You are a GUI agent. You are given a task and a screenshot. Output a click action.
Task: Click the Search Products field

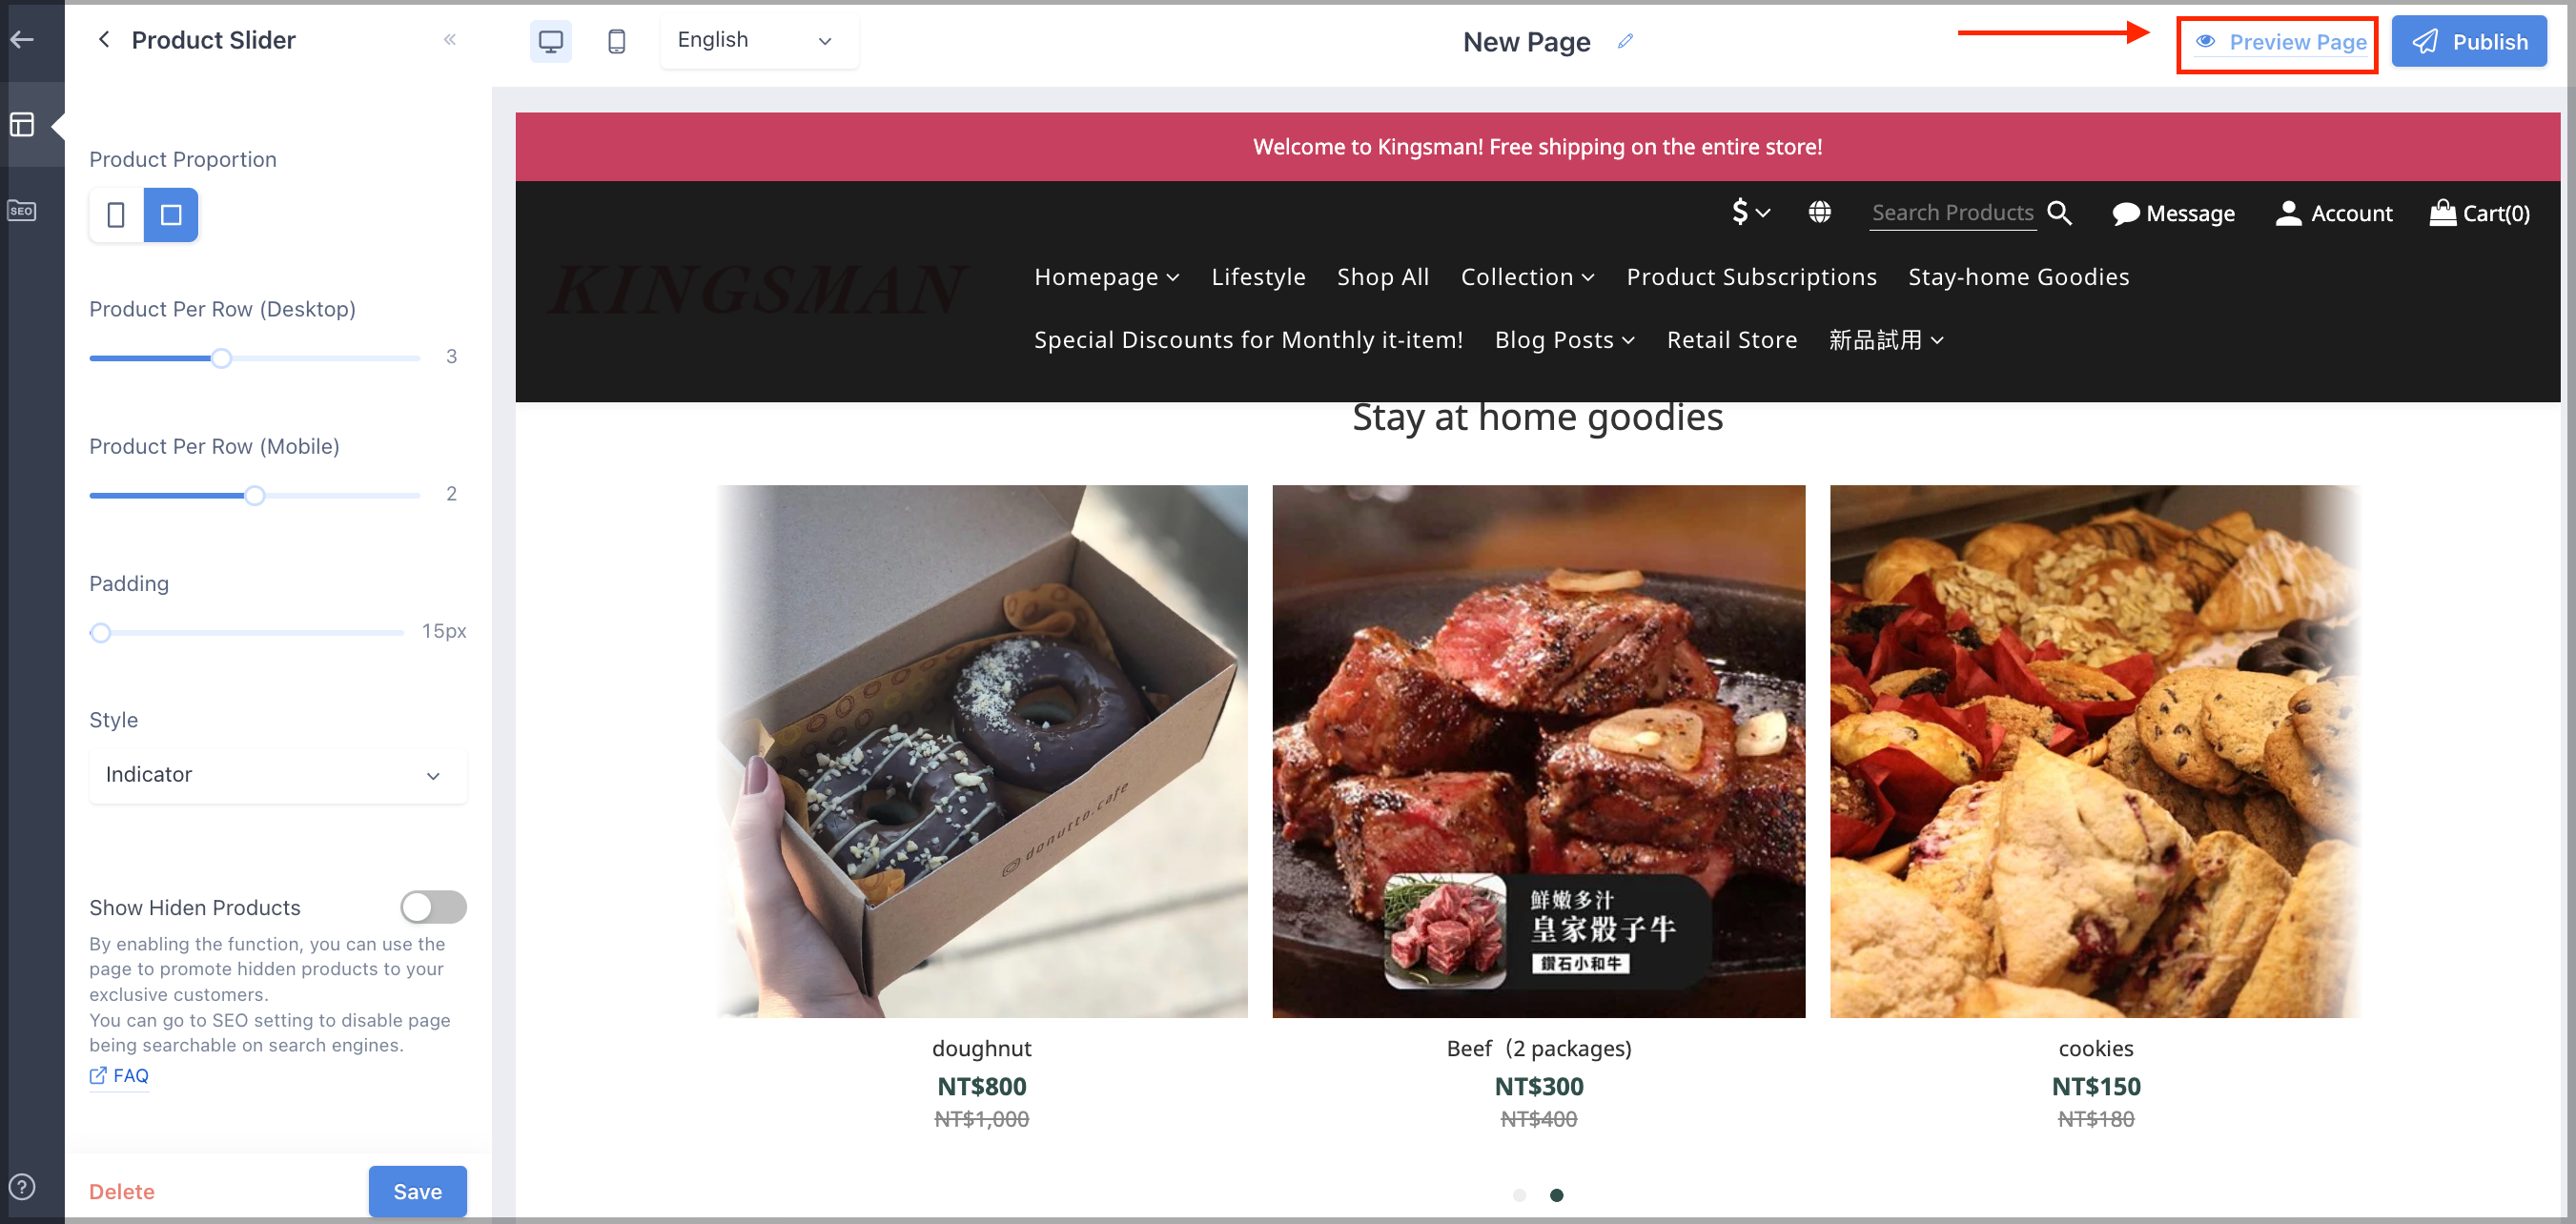click(1951, 213)
